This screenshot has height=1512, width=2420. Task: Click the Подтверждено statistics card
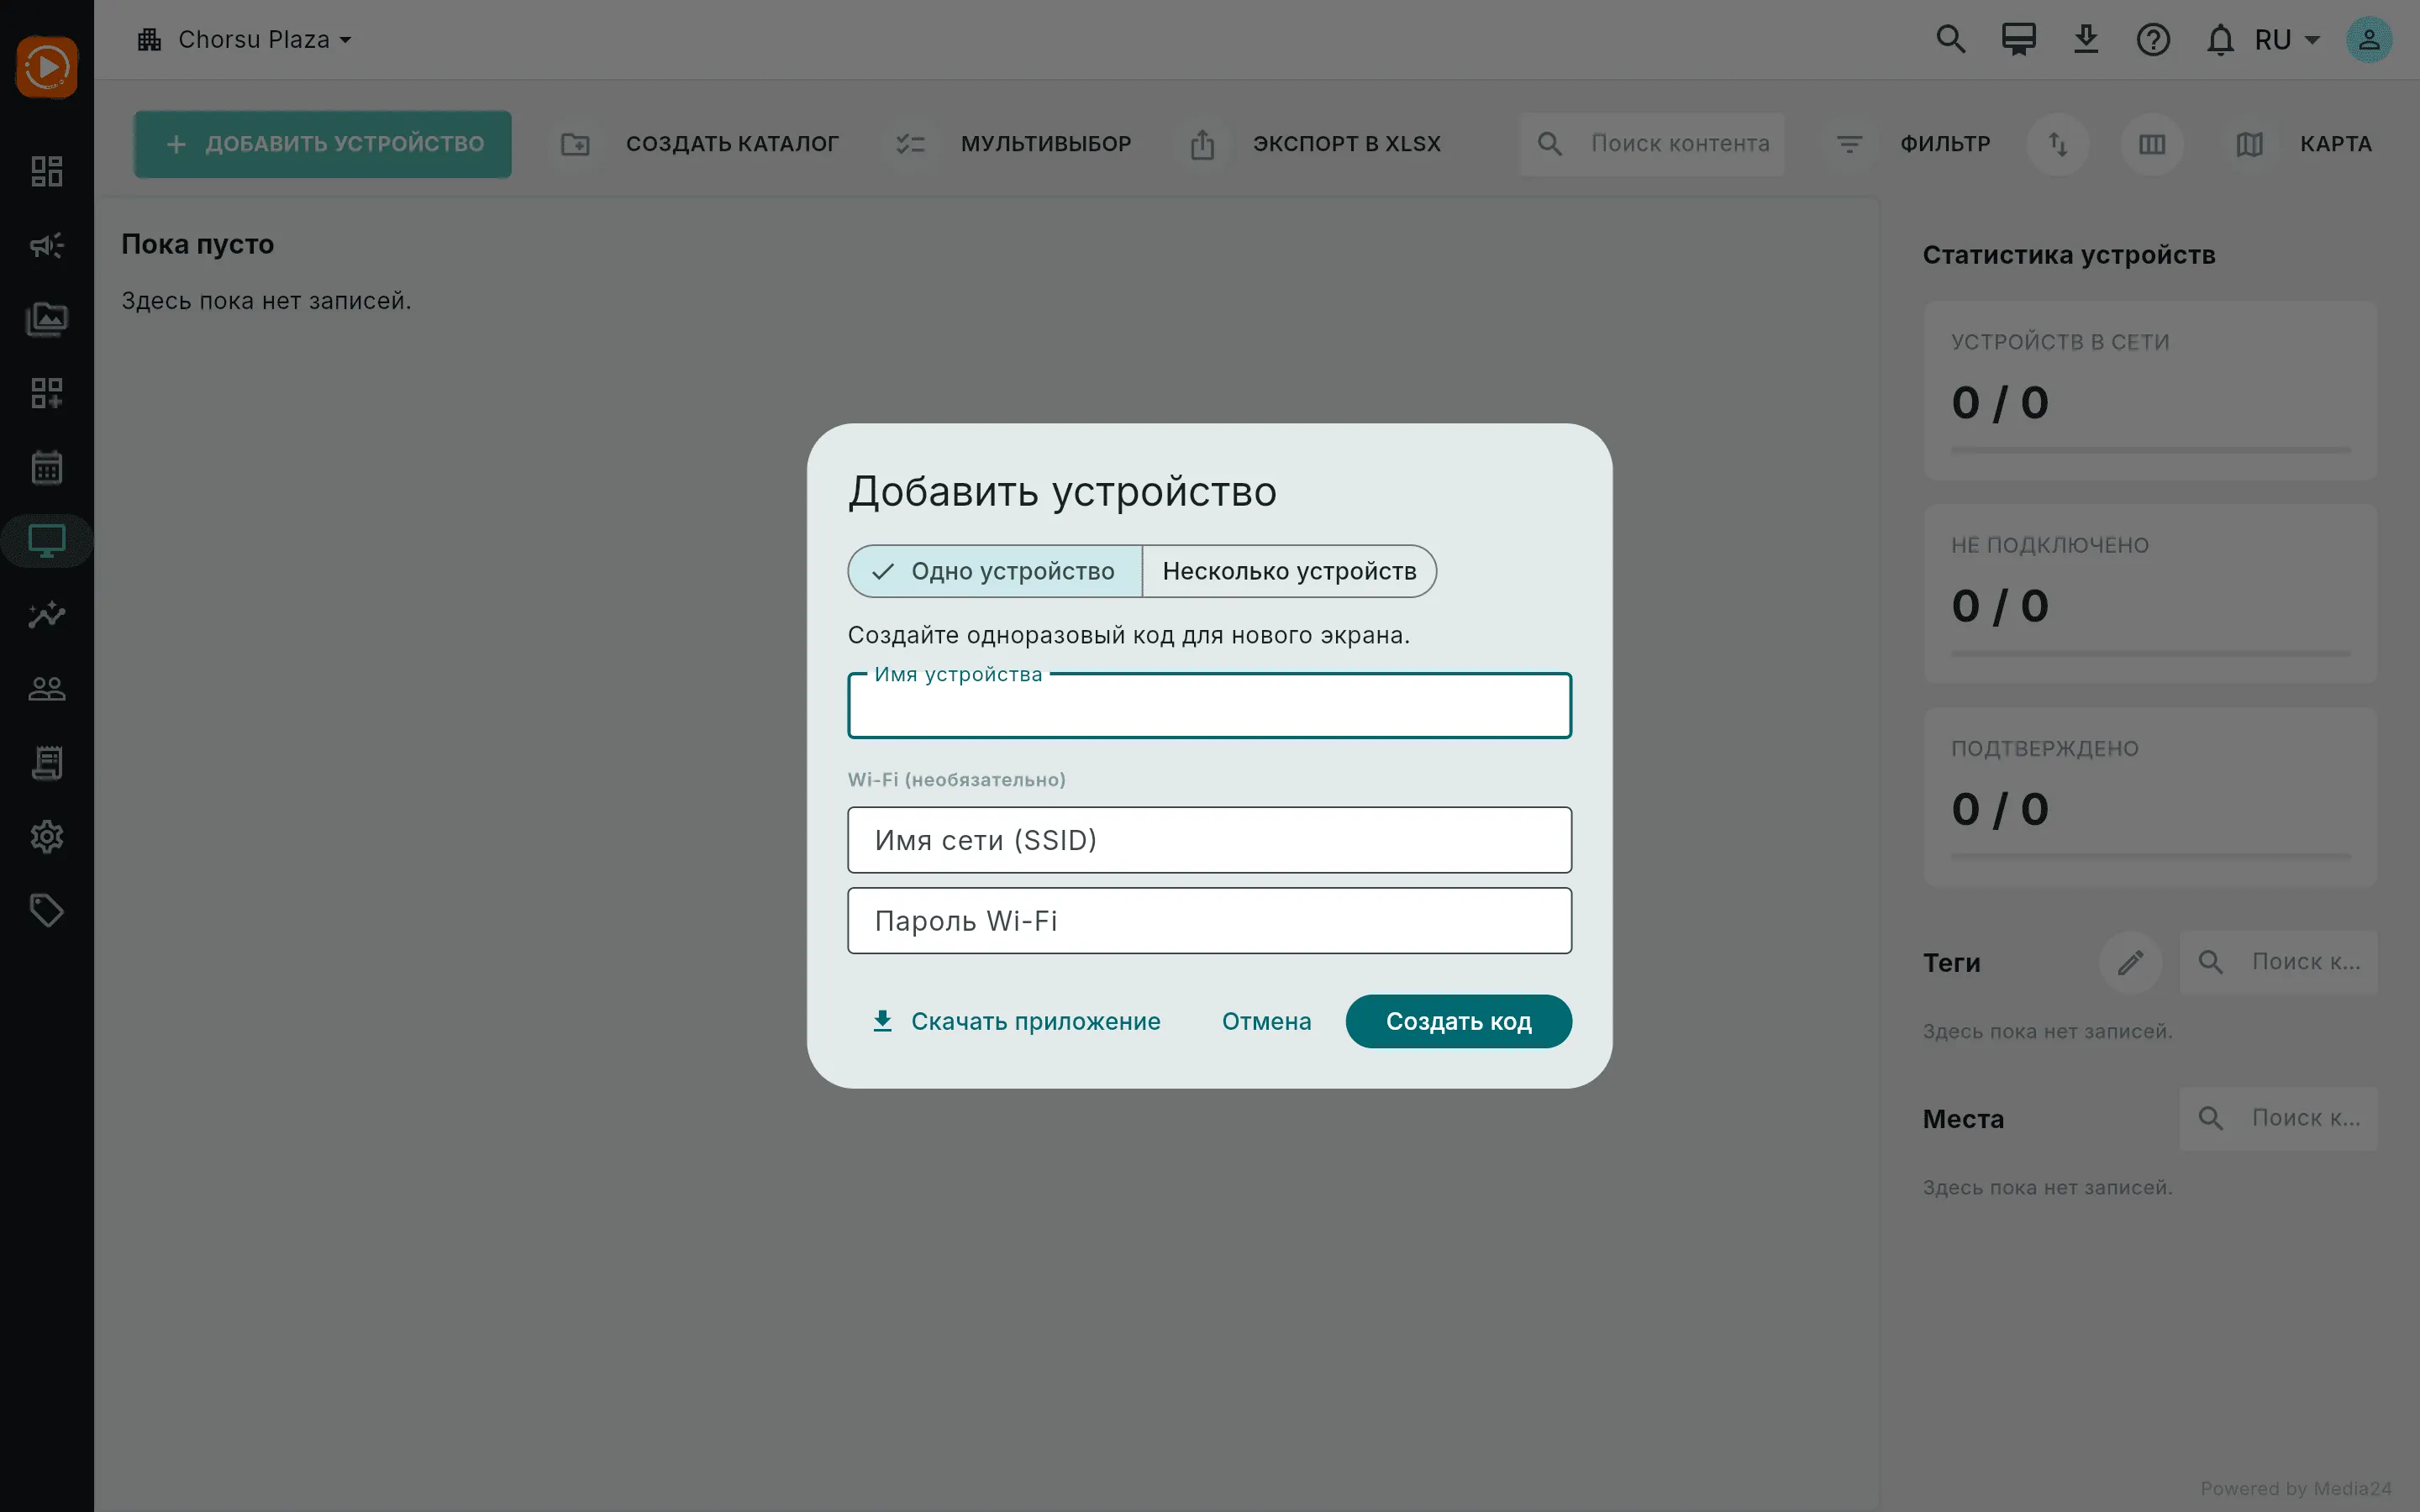coord(2150,797)
